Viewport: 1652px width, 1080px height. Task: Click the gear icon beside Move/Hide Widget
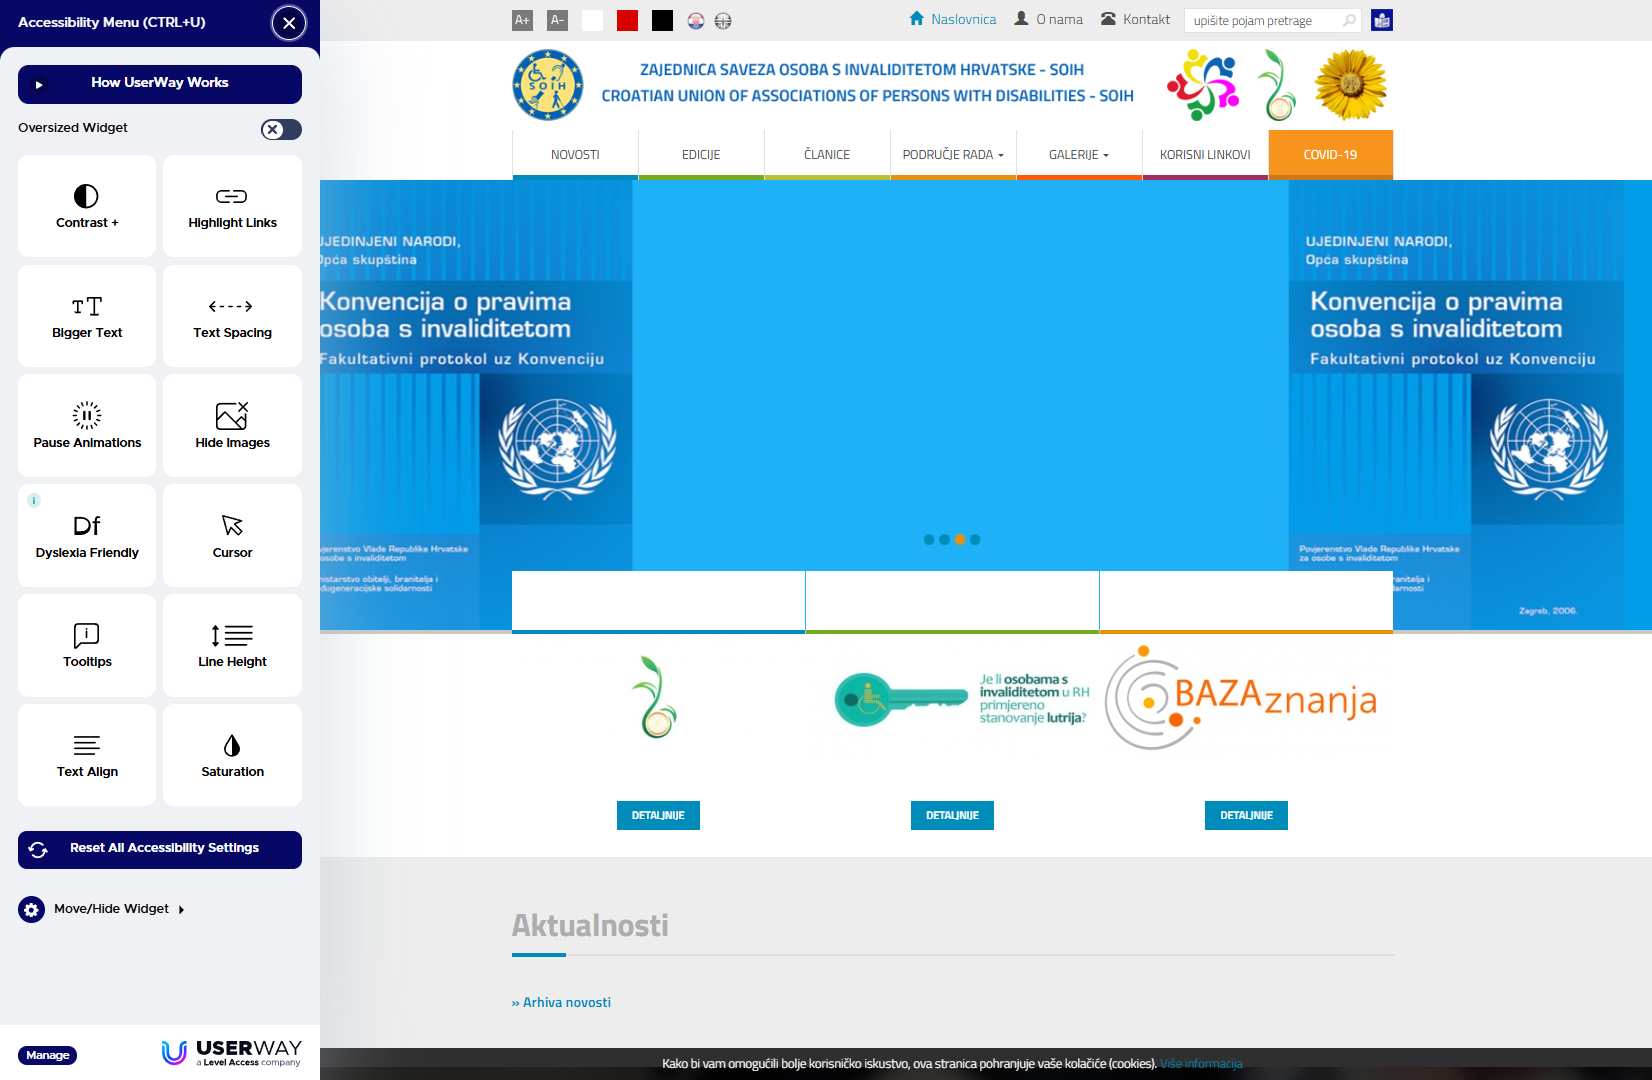(31, 909)
